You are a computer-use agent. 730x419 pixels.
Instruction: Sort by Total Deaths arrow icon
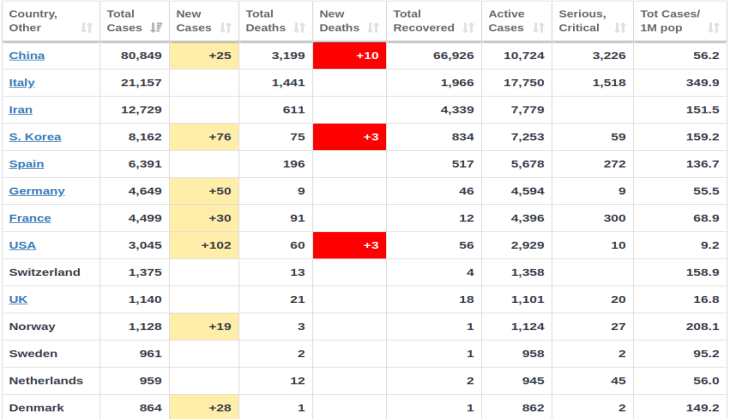(299, 28)
